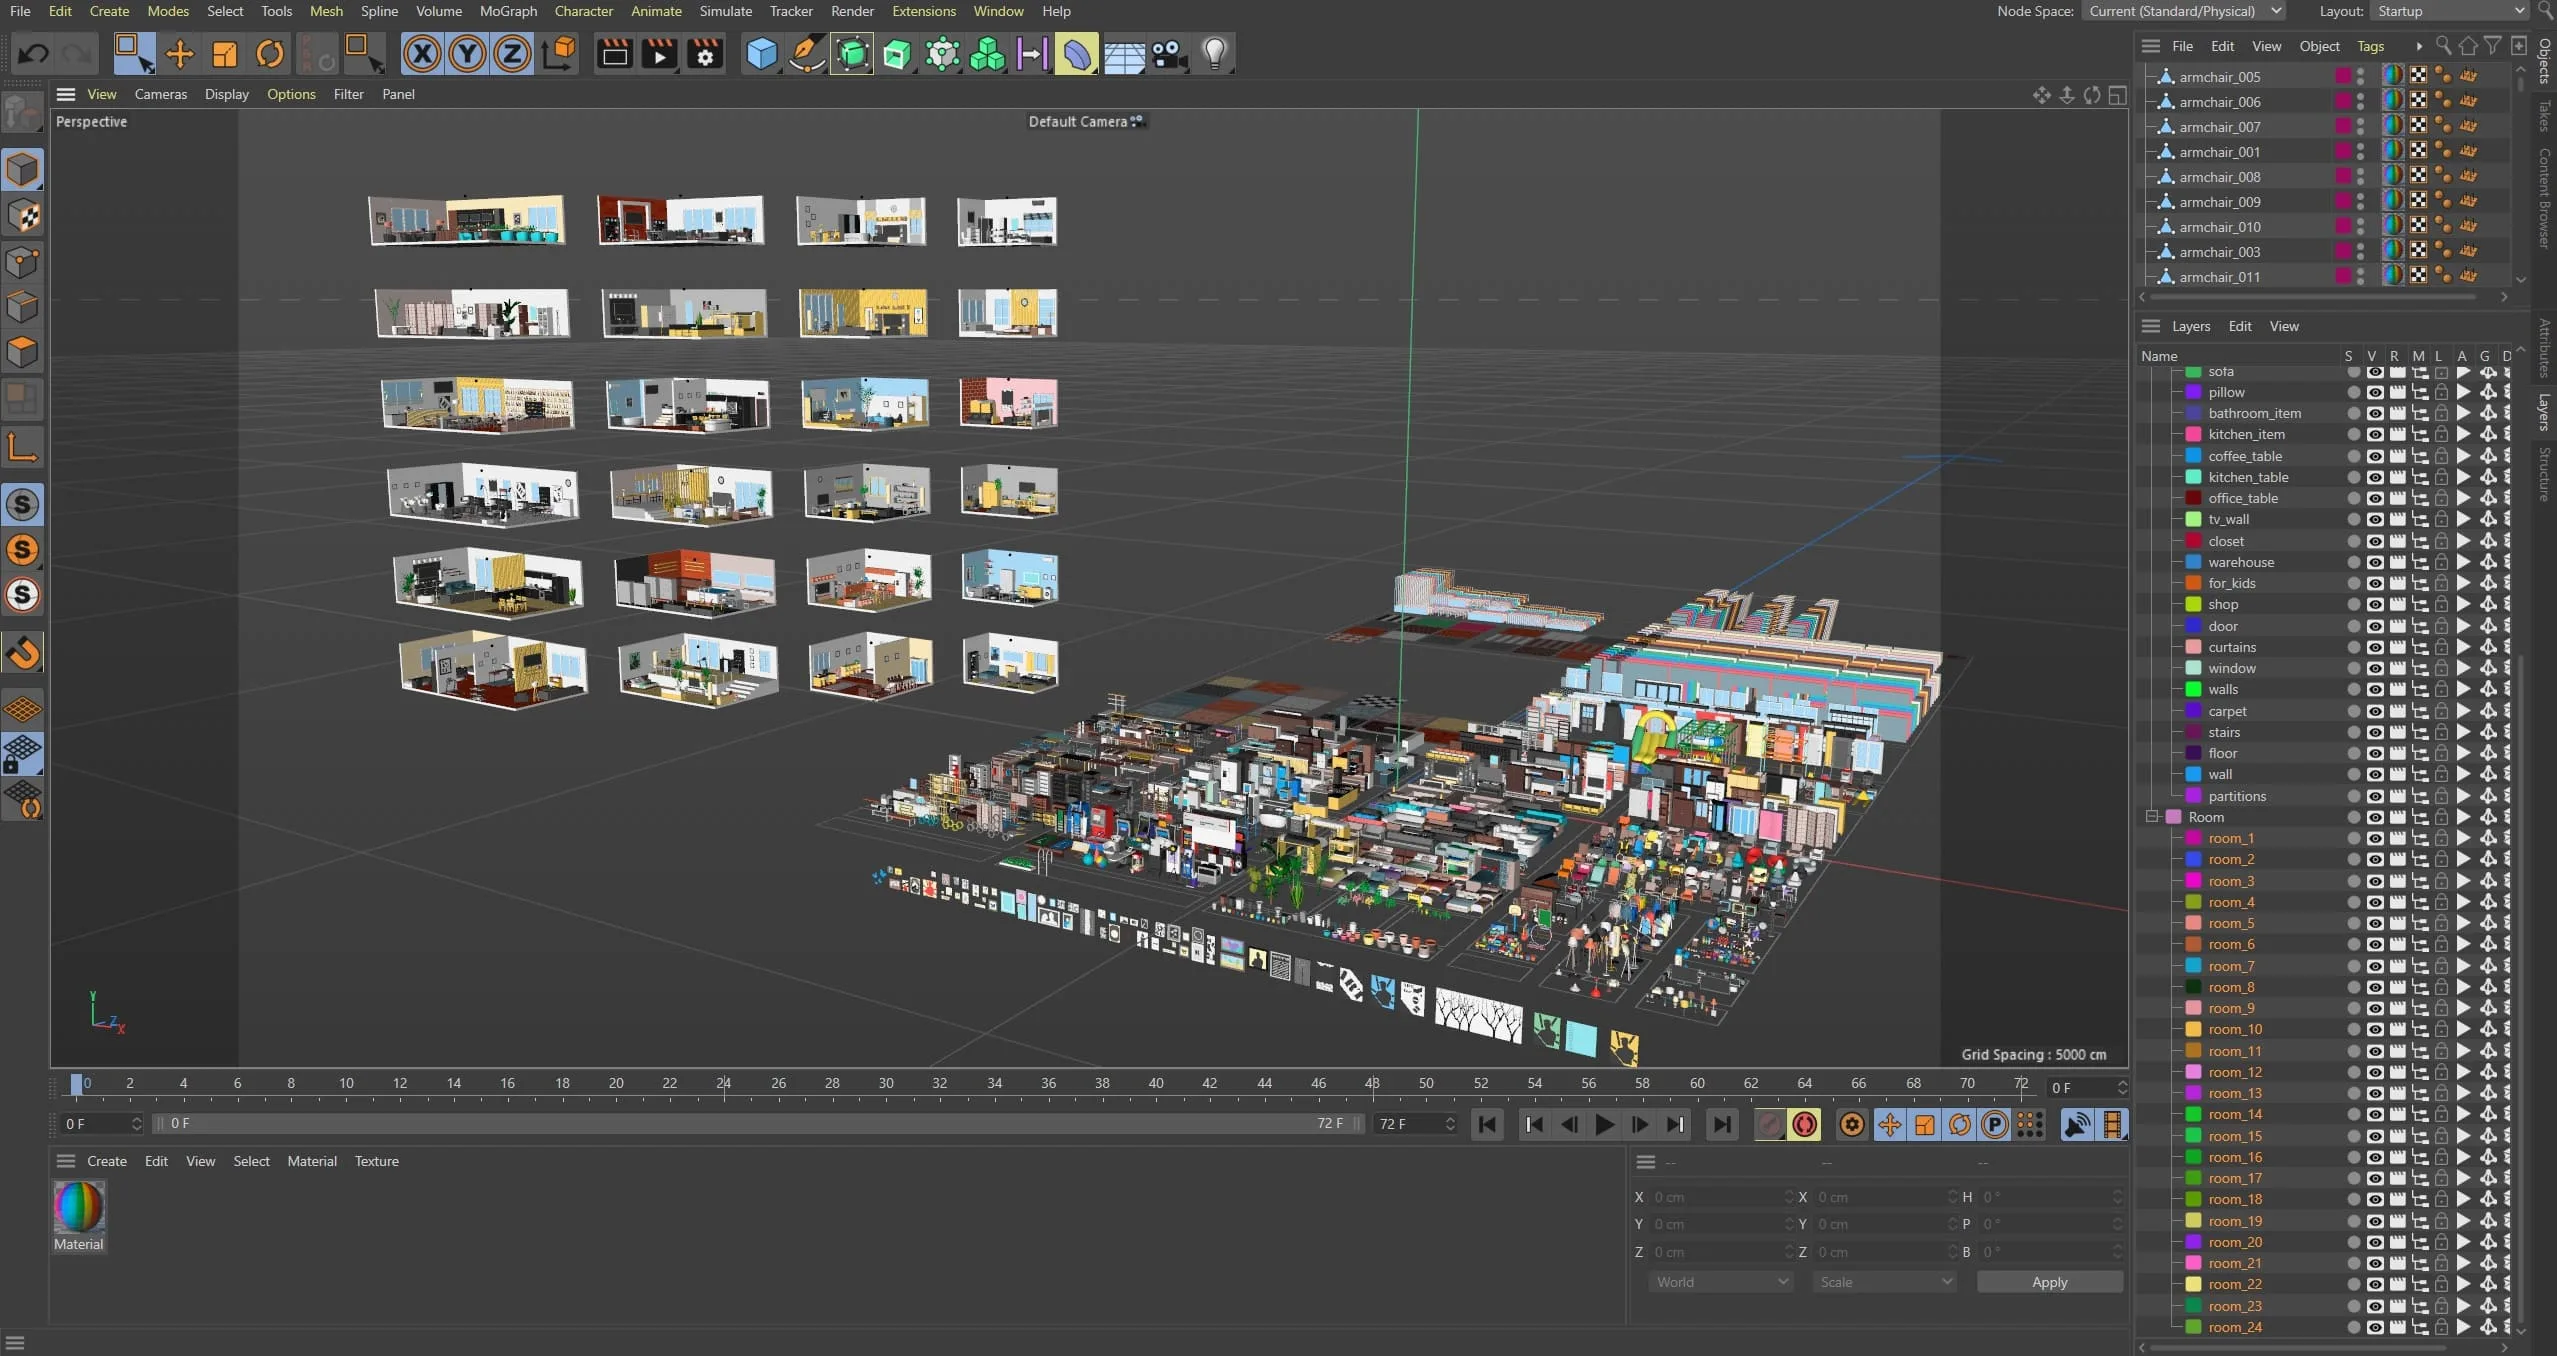Toggle visibility eye of room_5 layer

pos(2375,923)
